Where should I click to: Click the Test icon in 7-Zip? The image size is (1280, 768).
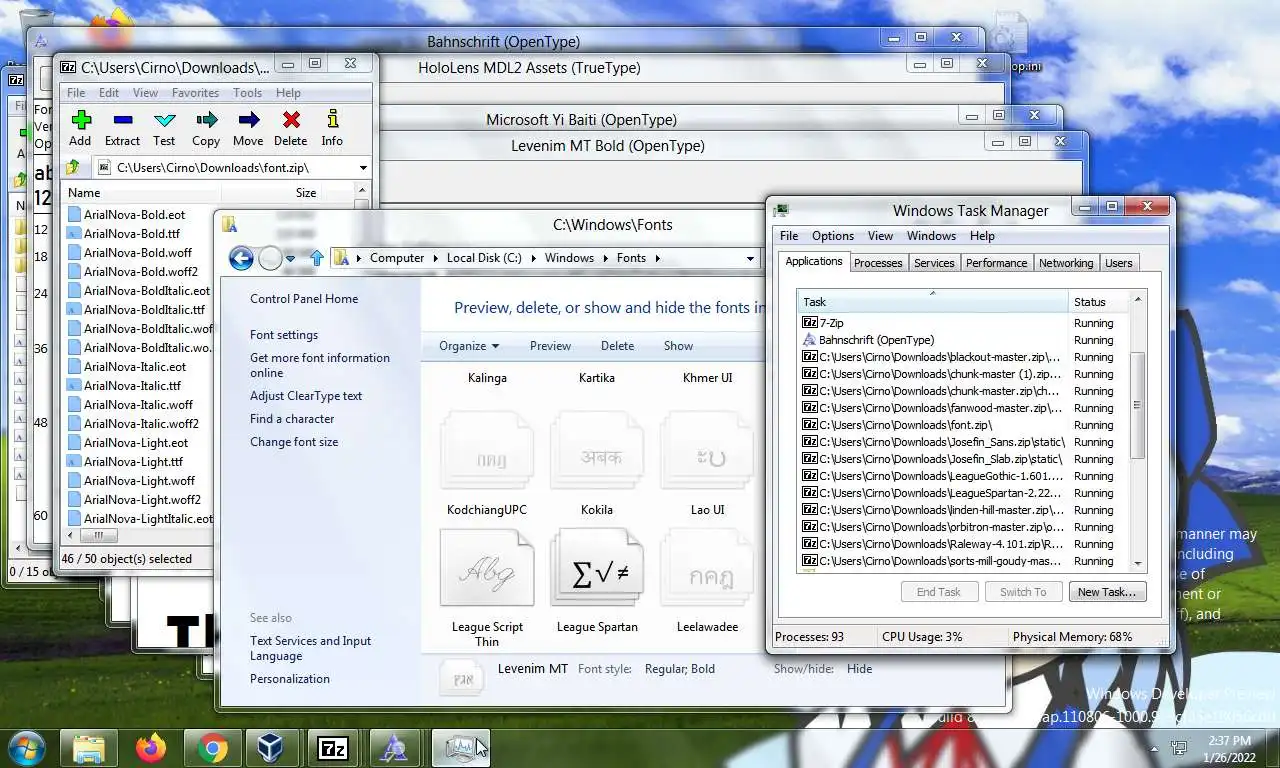164,121
